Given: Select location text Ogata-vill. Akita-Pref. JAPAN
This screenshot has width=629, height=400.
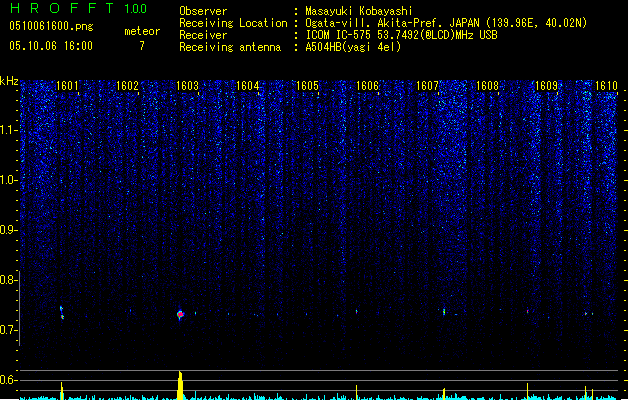Looking at the screenshot, I should 393,23.
